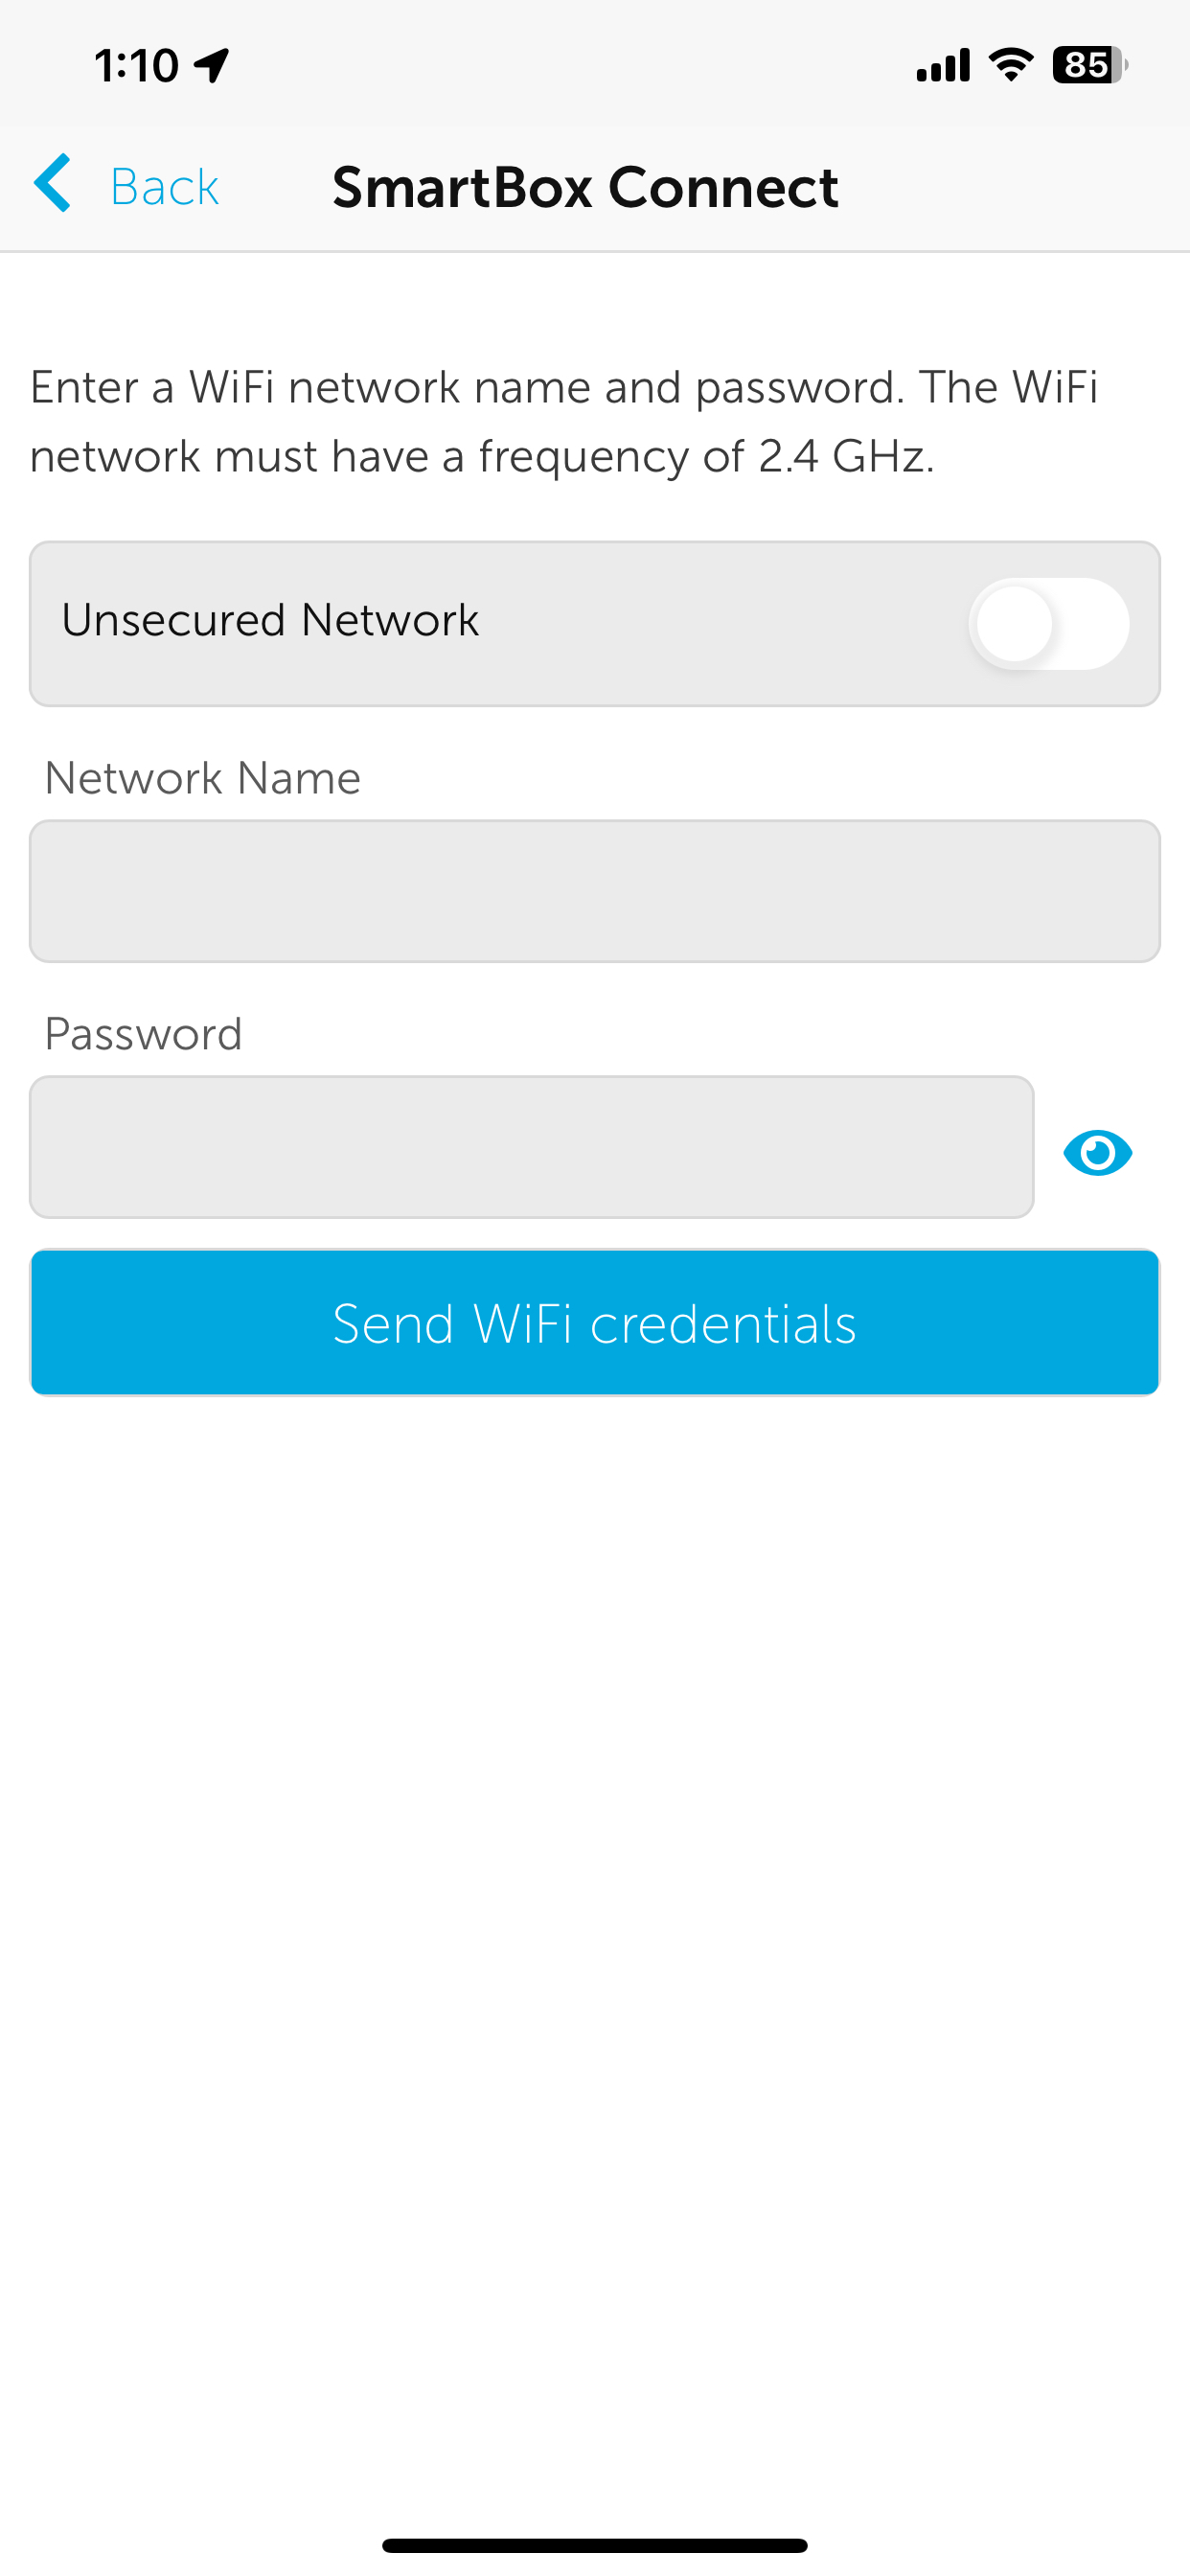Enable the Unsecured Network switch

(1048, 624)
